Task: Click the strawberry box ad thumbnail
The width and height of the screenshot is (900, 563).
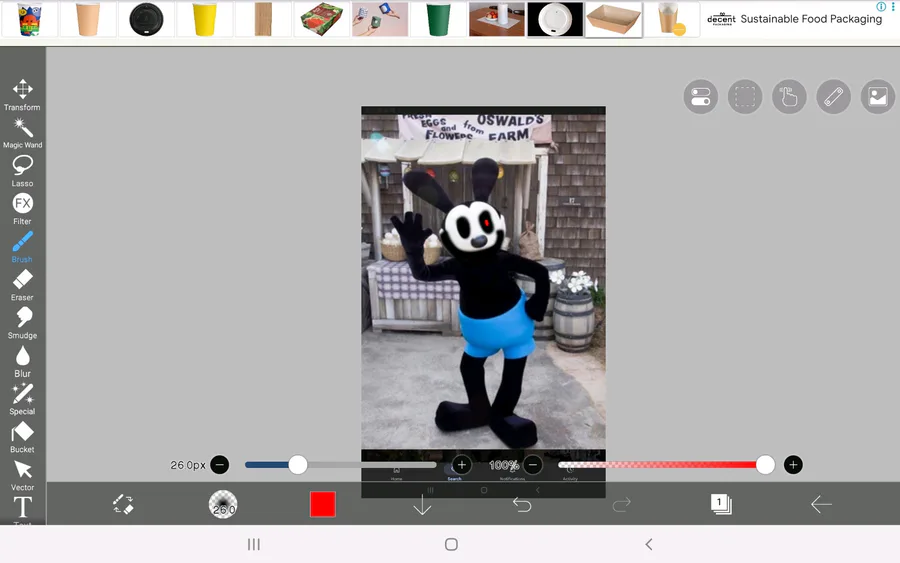Action: (321, 19)
